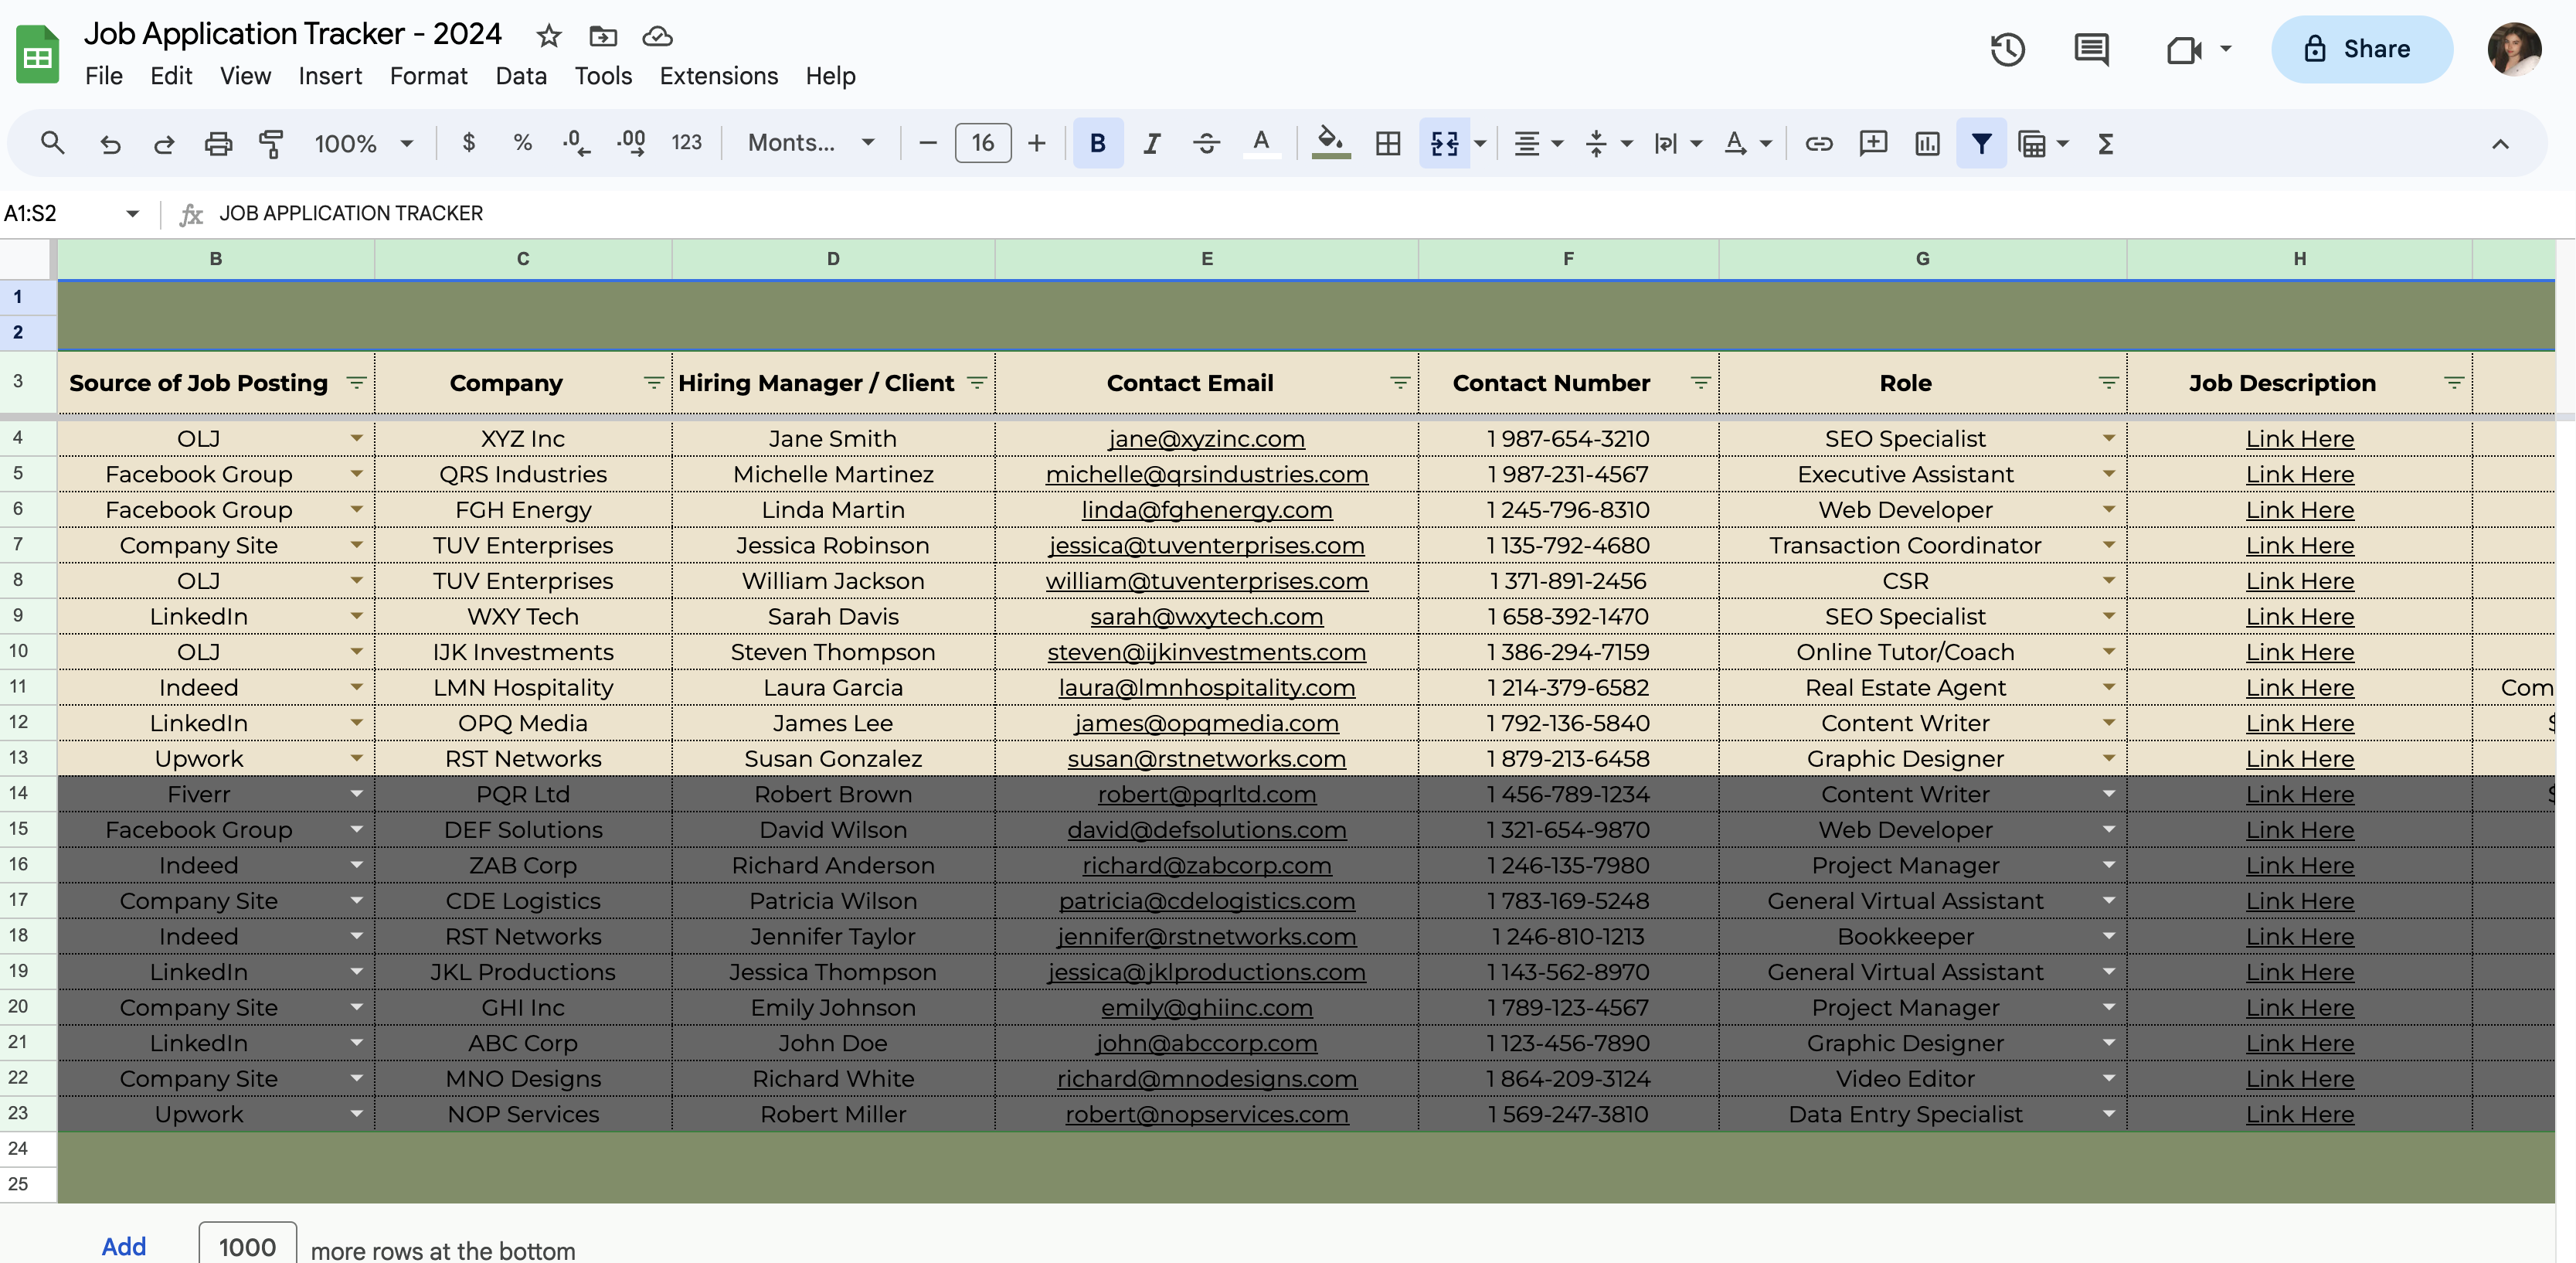Open version history clock icon
The width and height of the screenshot is (2576, 1263).
2008,49
